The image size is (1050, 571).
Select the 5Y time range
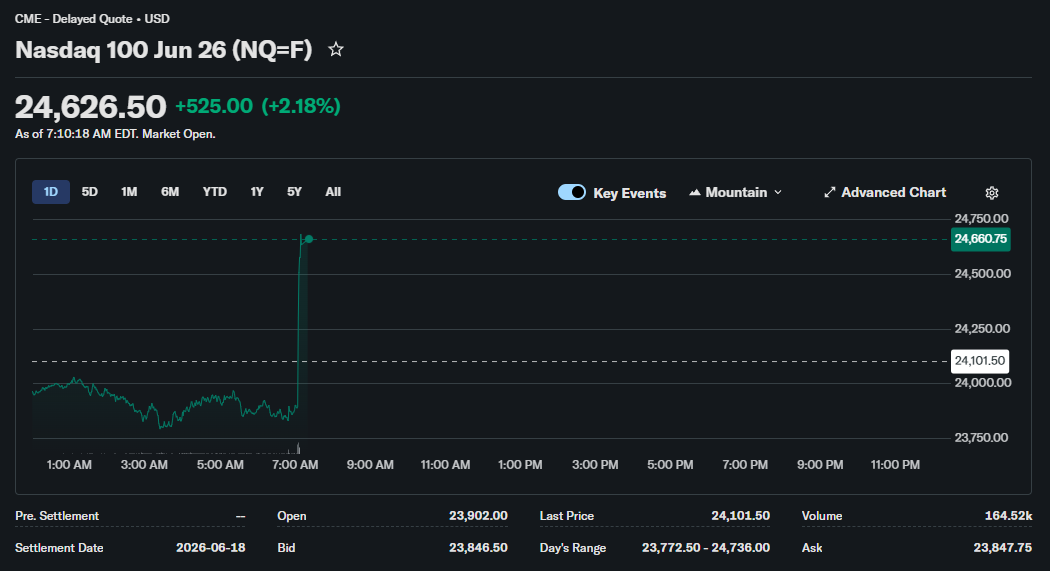(295, 192)
